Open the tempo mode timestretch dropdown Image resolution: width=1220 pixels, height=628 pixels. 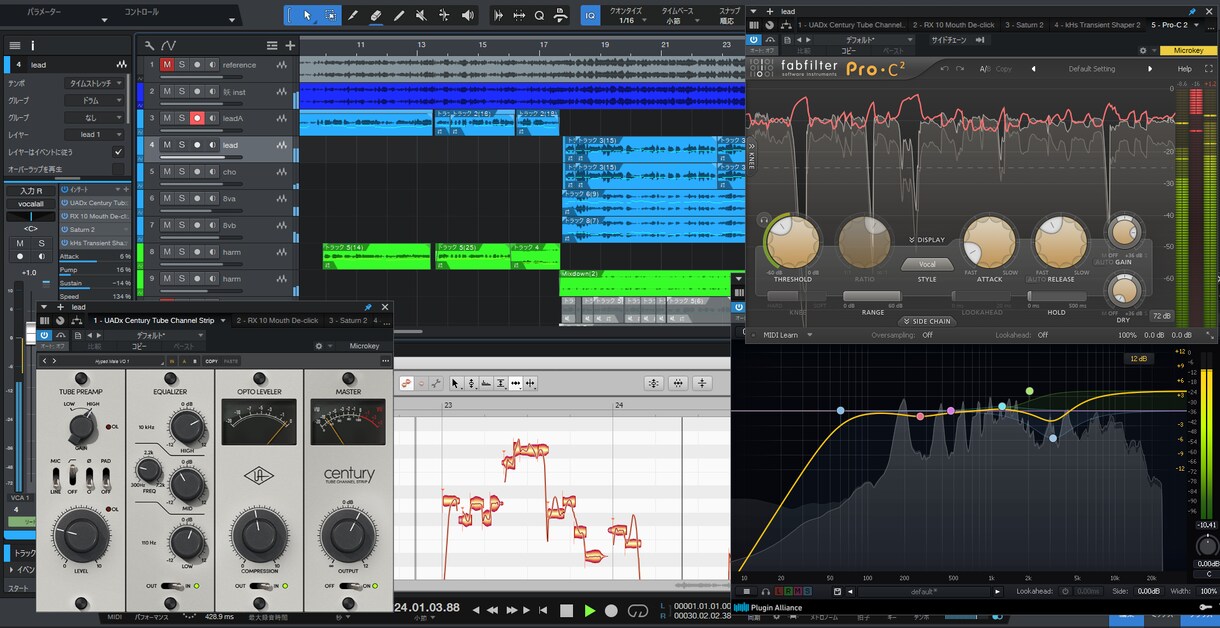[96, 84]
